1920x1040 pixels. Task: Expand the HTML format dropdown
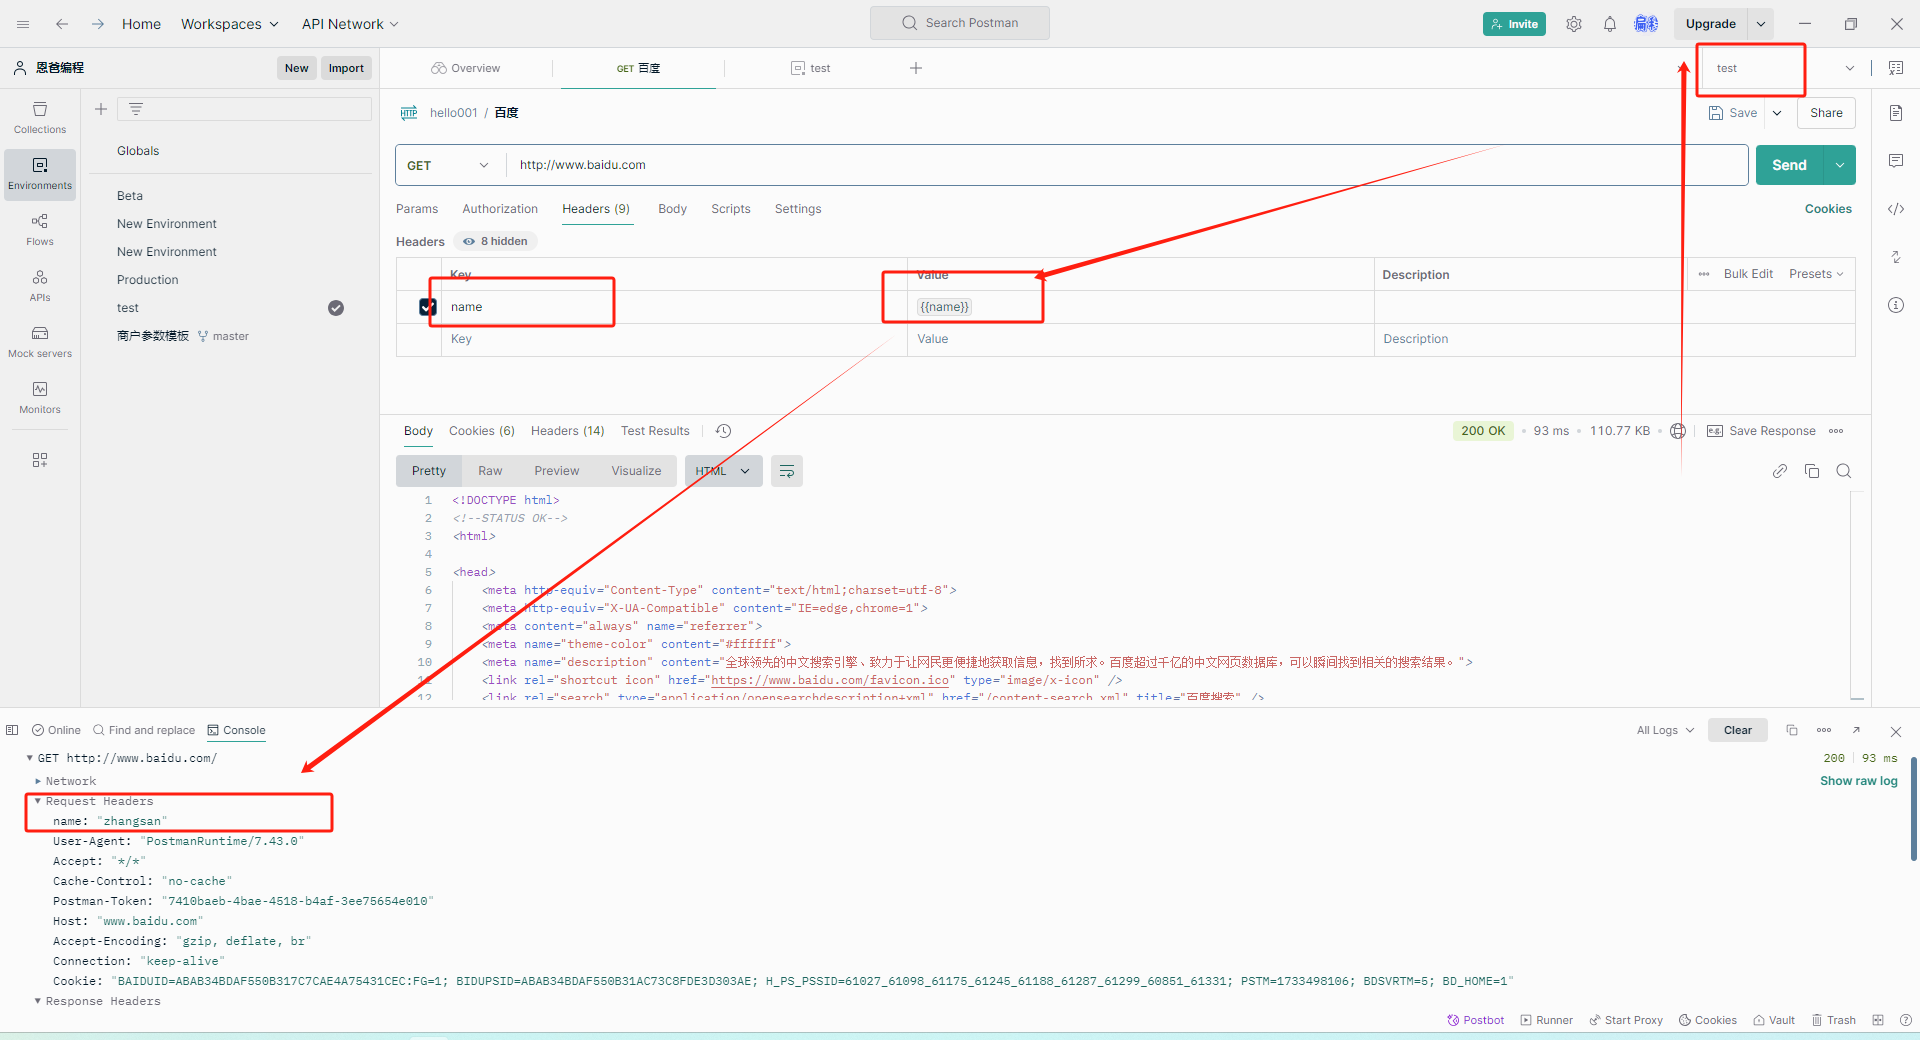(x=723, y=471)
